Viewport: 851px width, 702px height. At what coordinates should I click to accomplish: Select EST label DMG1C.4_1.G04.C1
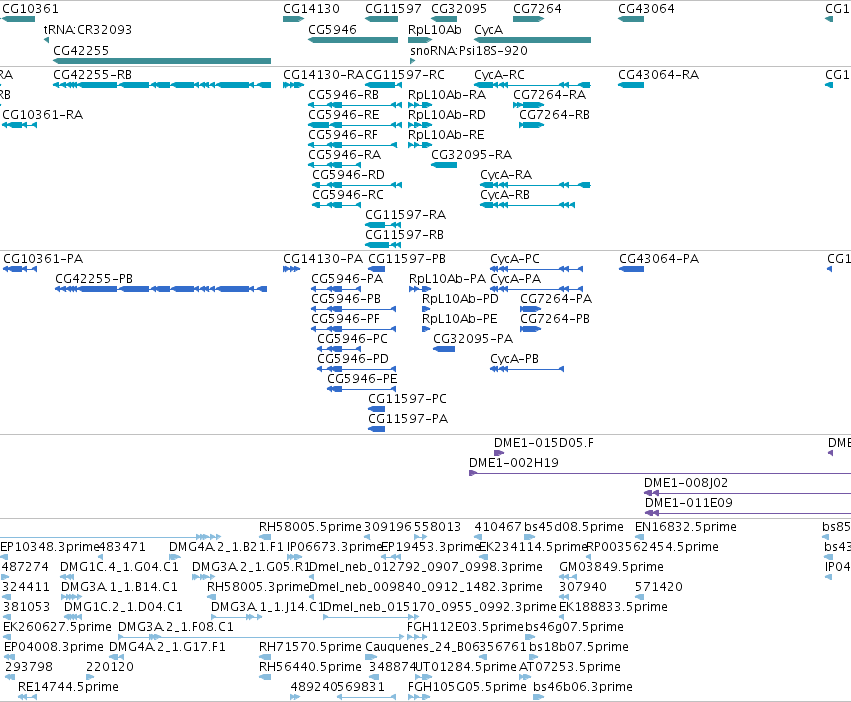[119, 568]
